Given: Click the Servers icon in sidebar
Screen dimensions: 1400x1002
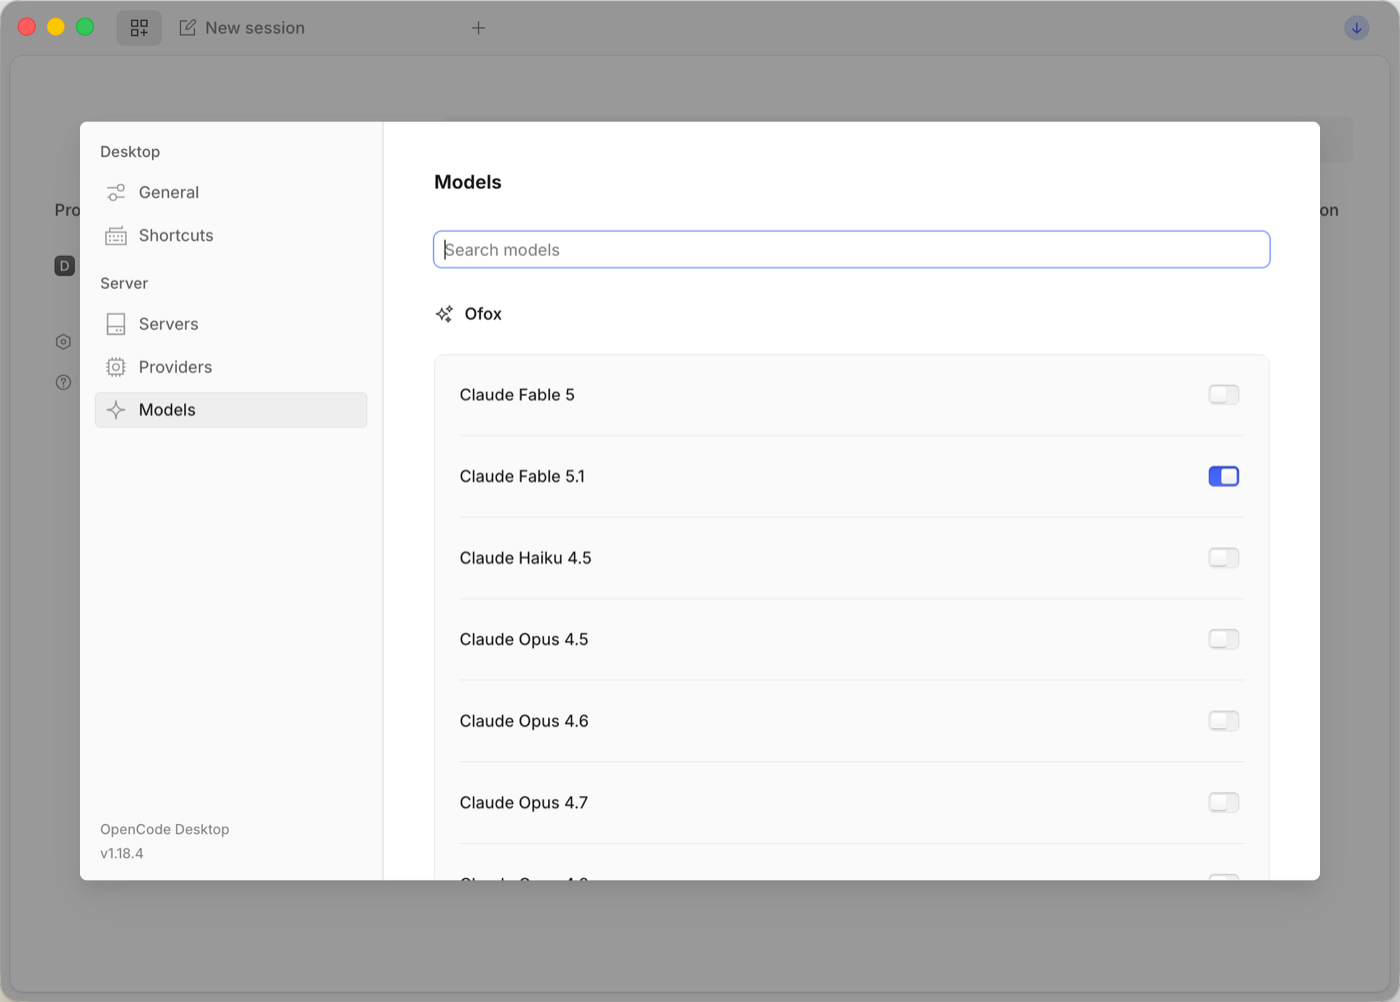Looking at the screenshot, I should point(116,324).
